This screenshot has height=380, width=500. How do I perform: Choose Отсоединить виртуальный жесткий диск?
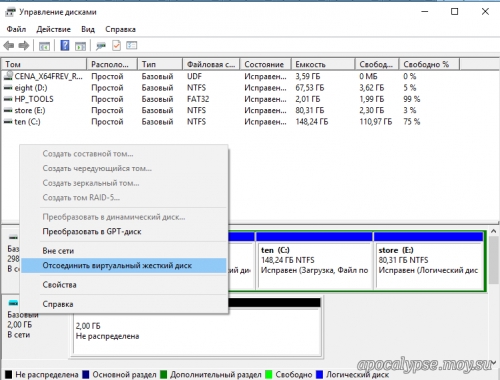[124, 266]
